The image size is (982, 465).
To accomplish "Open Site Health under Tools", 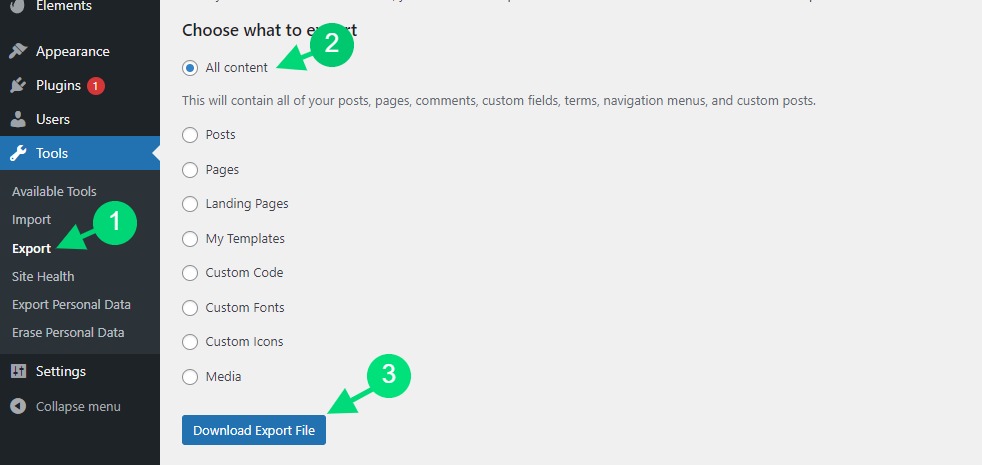I will tap(43, 276).
